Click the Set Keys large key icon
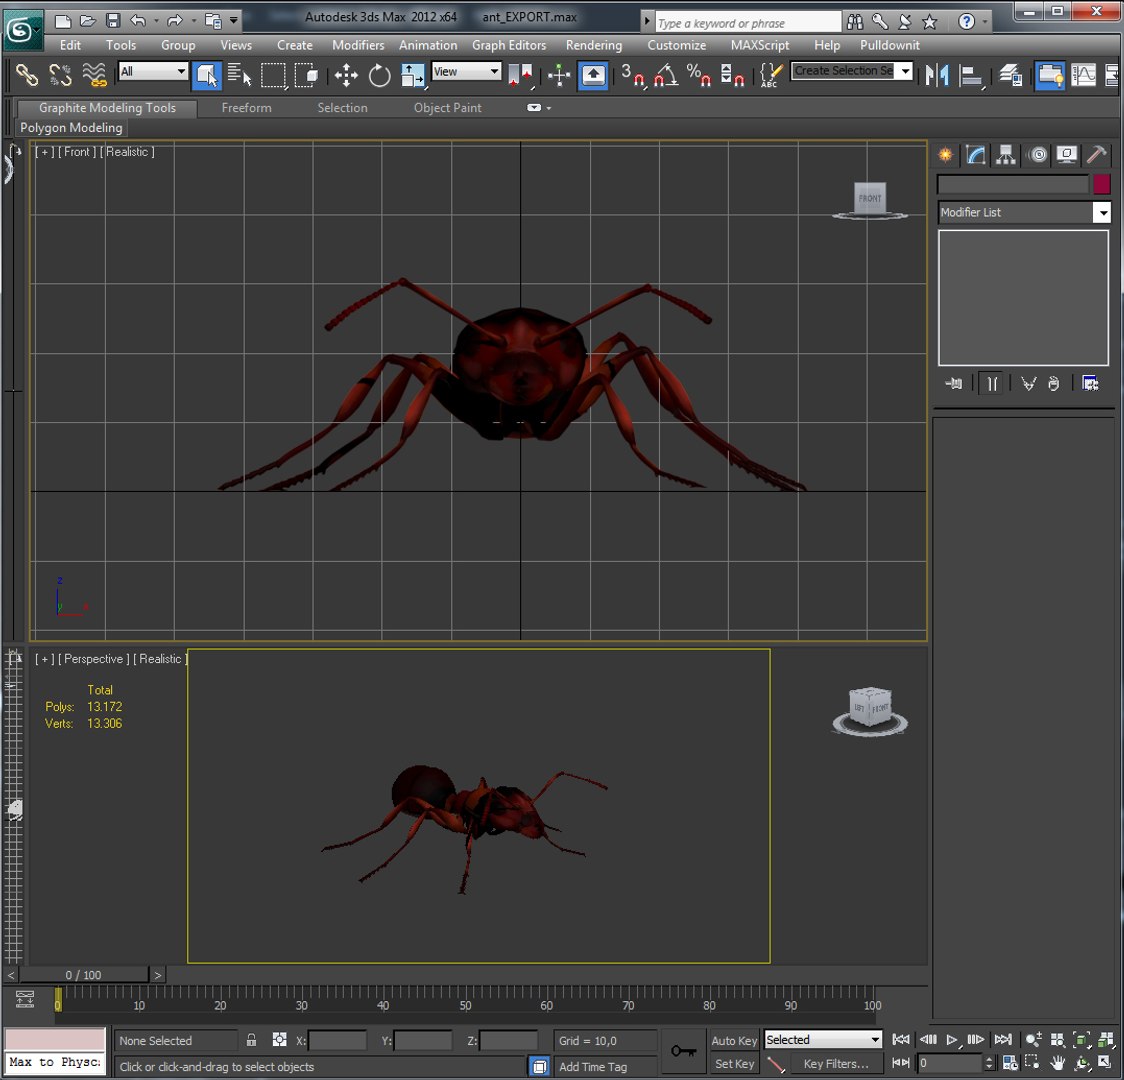Viewport: 1124px width, 1080px height. click(683, 1051)
